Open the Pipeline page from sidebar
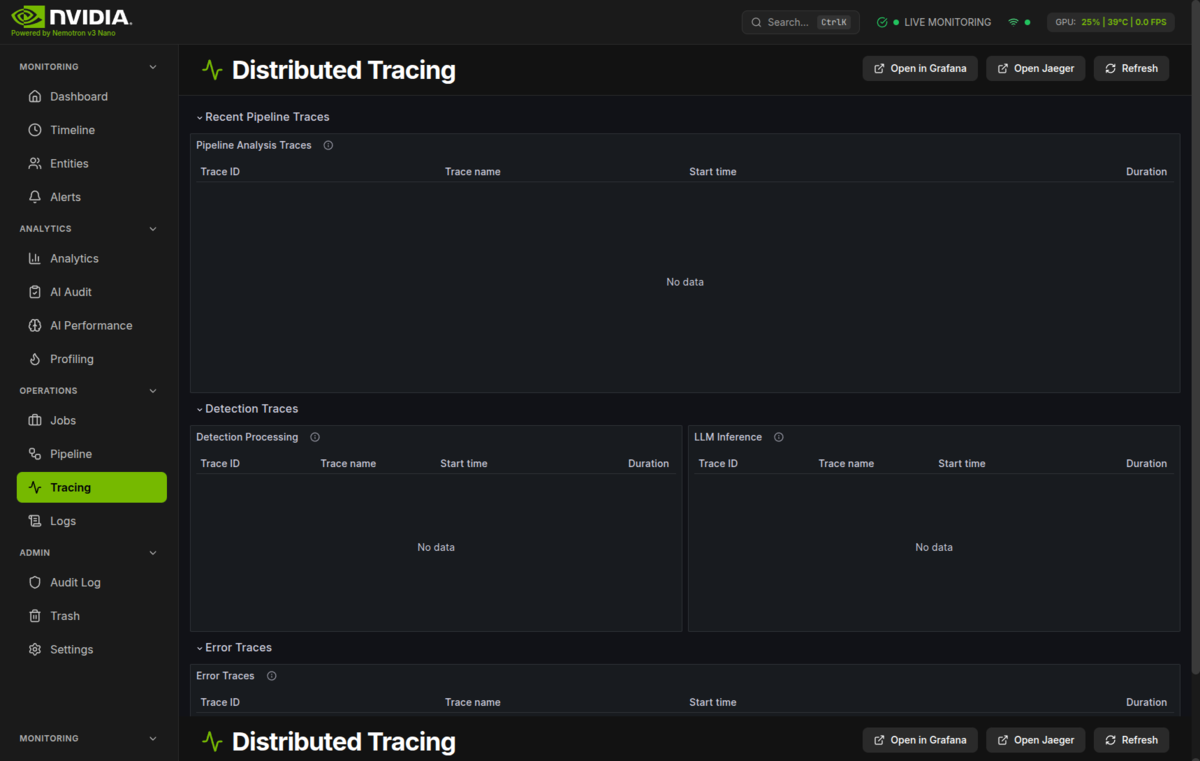This screenshot has height=761, width=1200. point(71,454)
